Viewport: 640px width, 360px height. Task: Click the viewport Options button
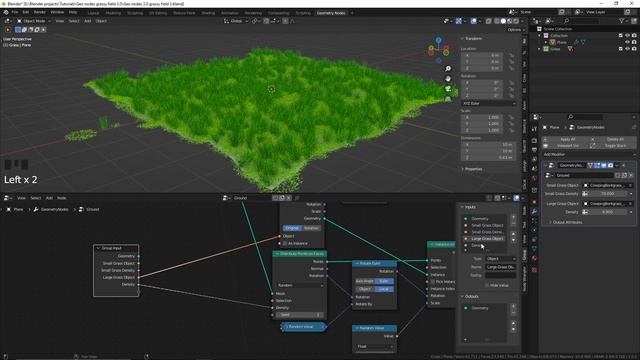pyautogui.click(x=516, y=30)
